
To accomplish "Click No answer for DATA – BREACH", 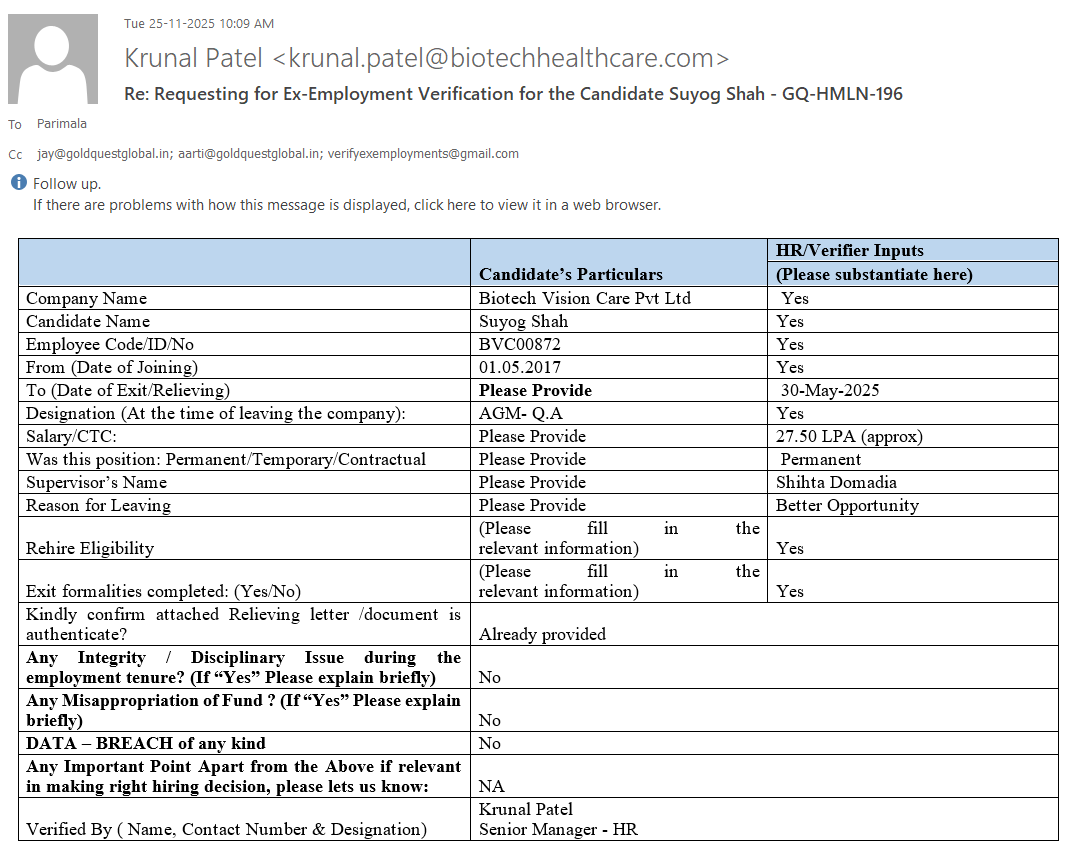I will (x=490, y=744).
